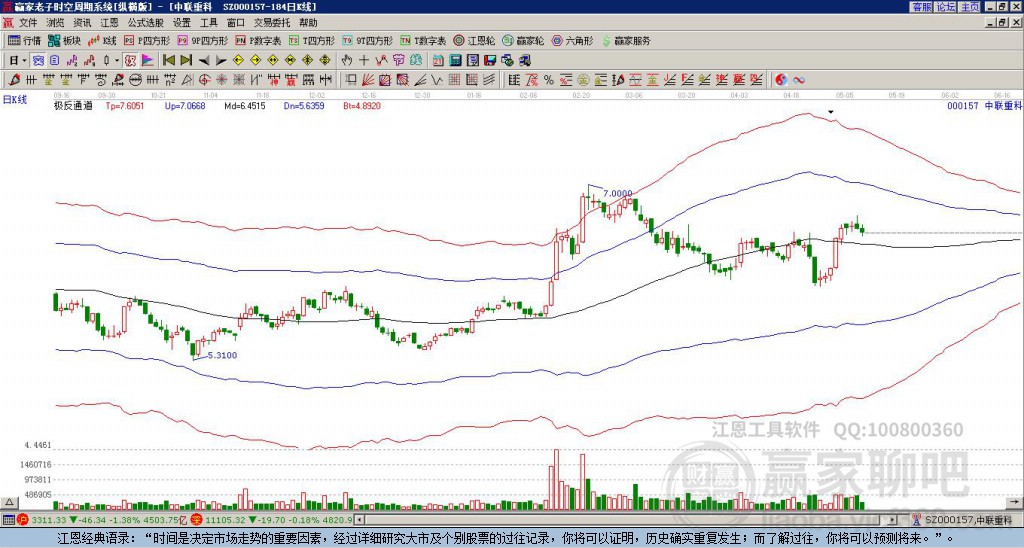The height and width of the screenshot is (548, 1024).
Task: Jump to the first bar icon
Action: click(x=168, y=61)
